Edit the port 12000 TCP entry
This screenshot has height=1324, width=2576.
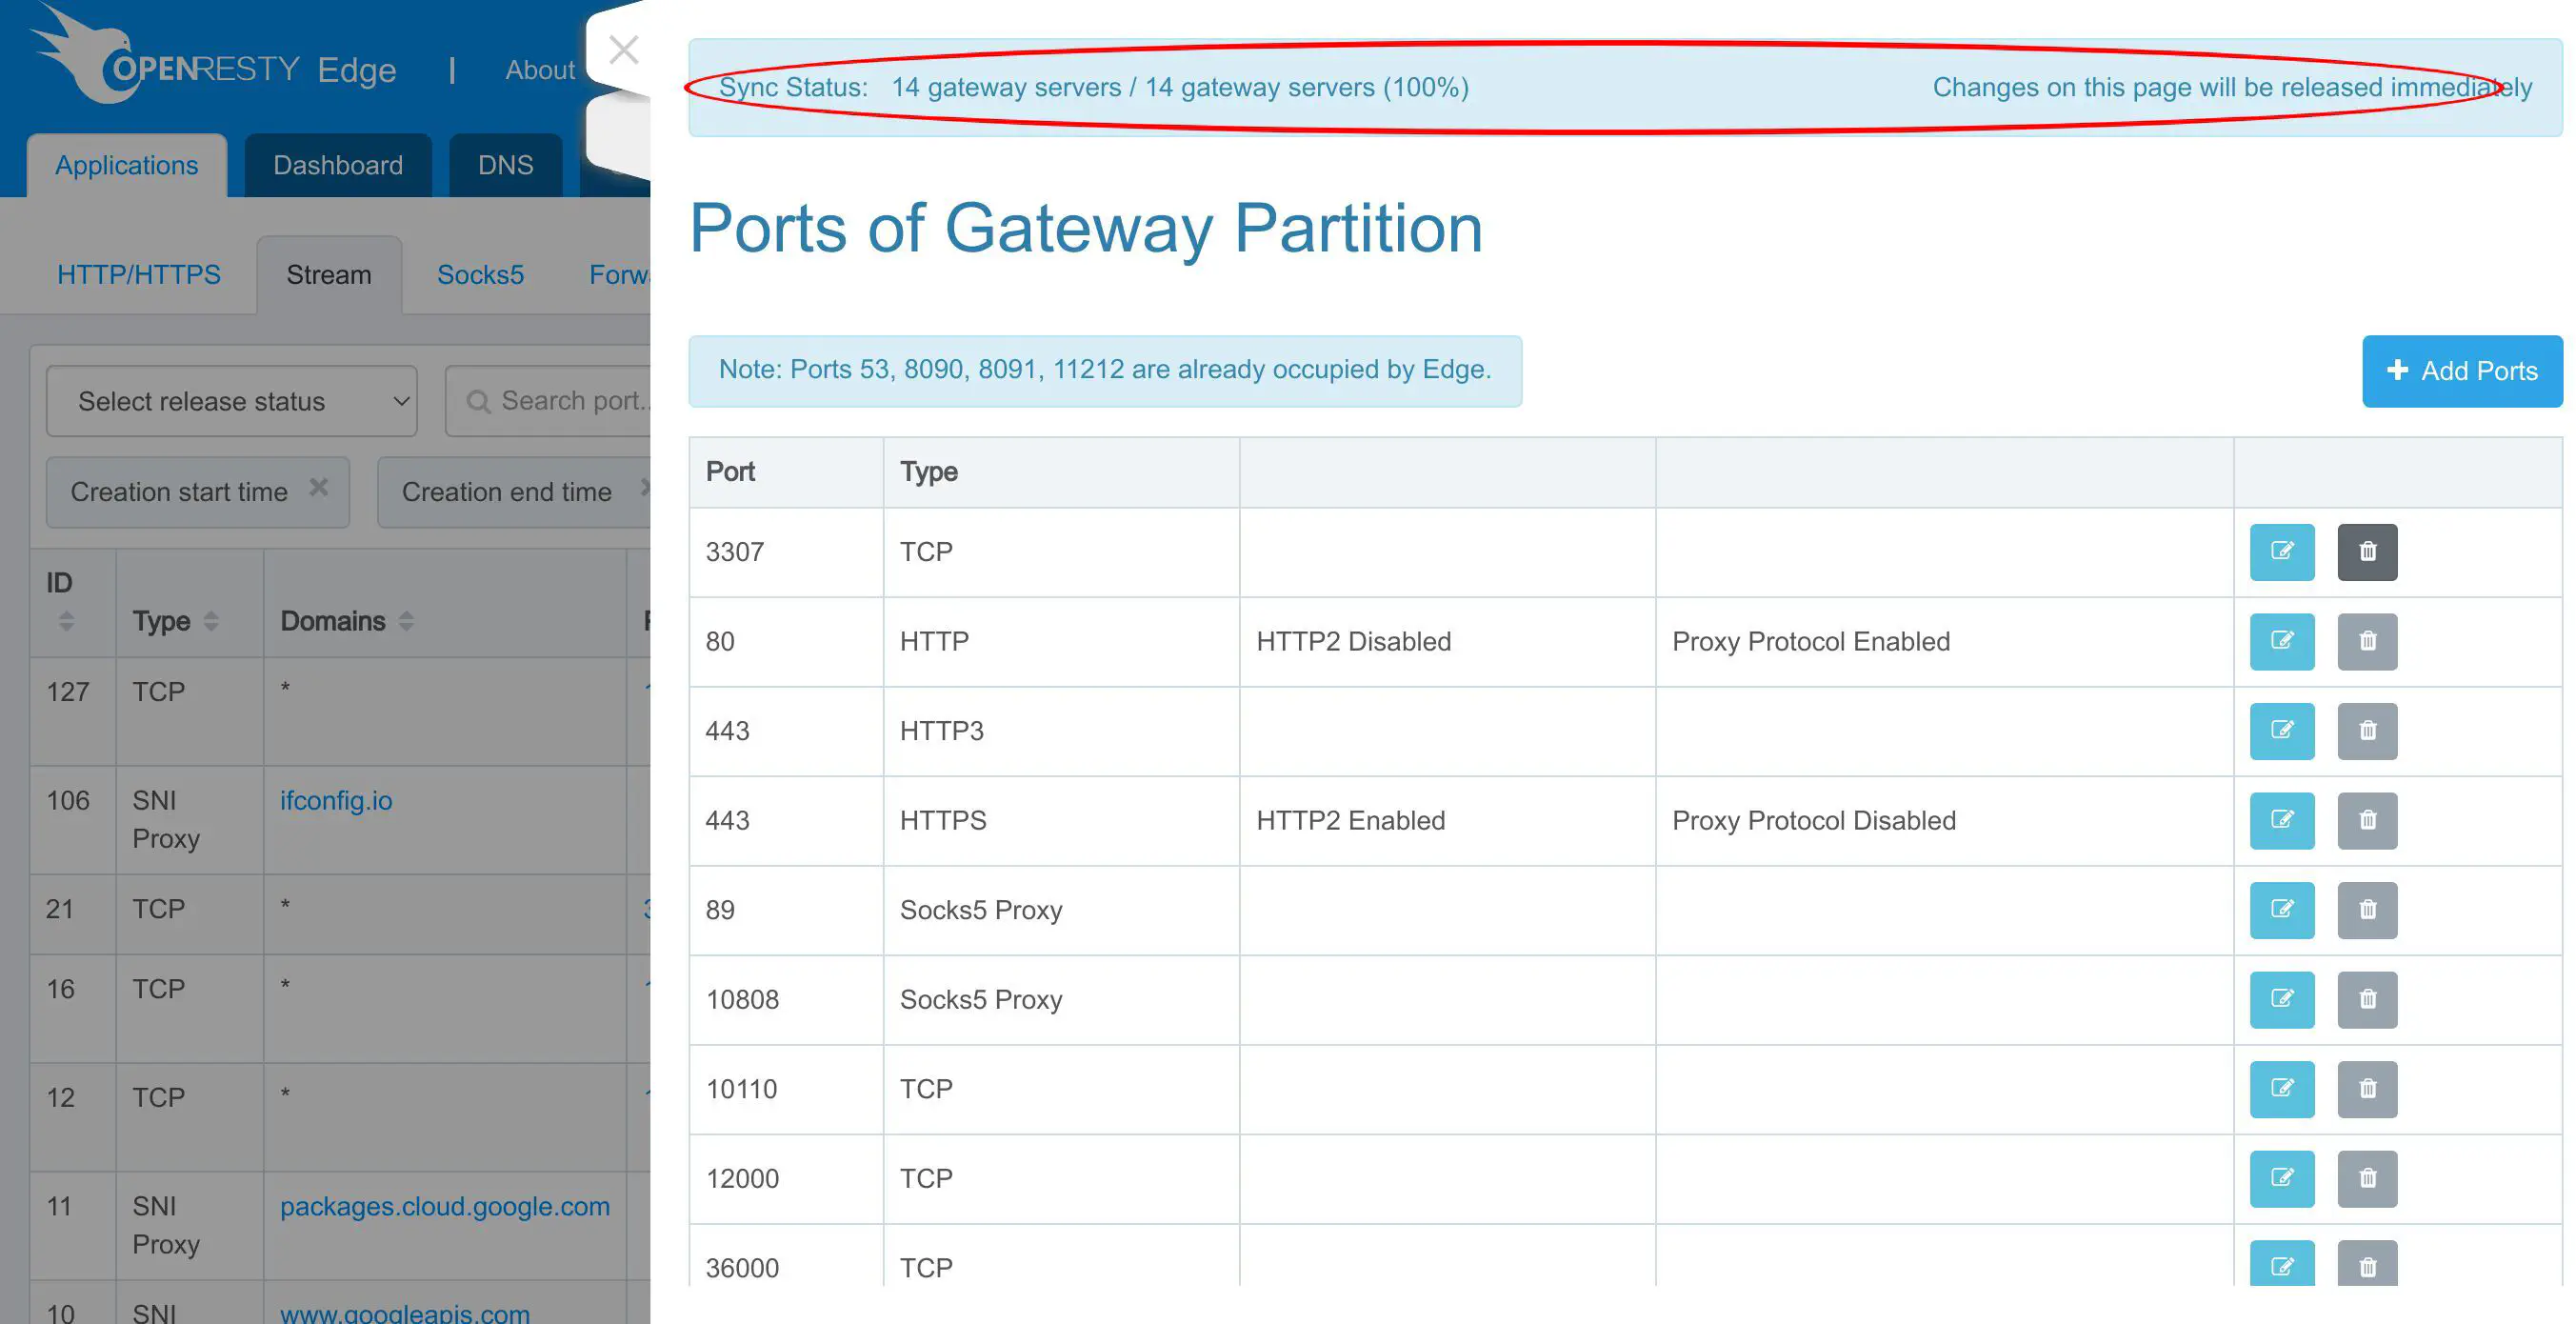(2281, 1178)
